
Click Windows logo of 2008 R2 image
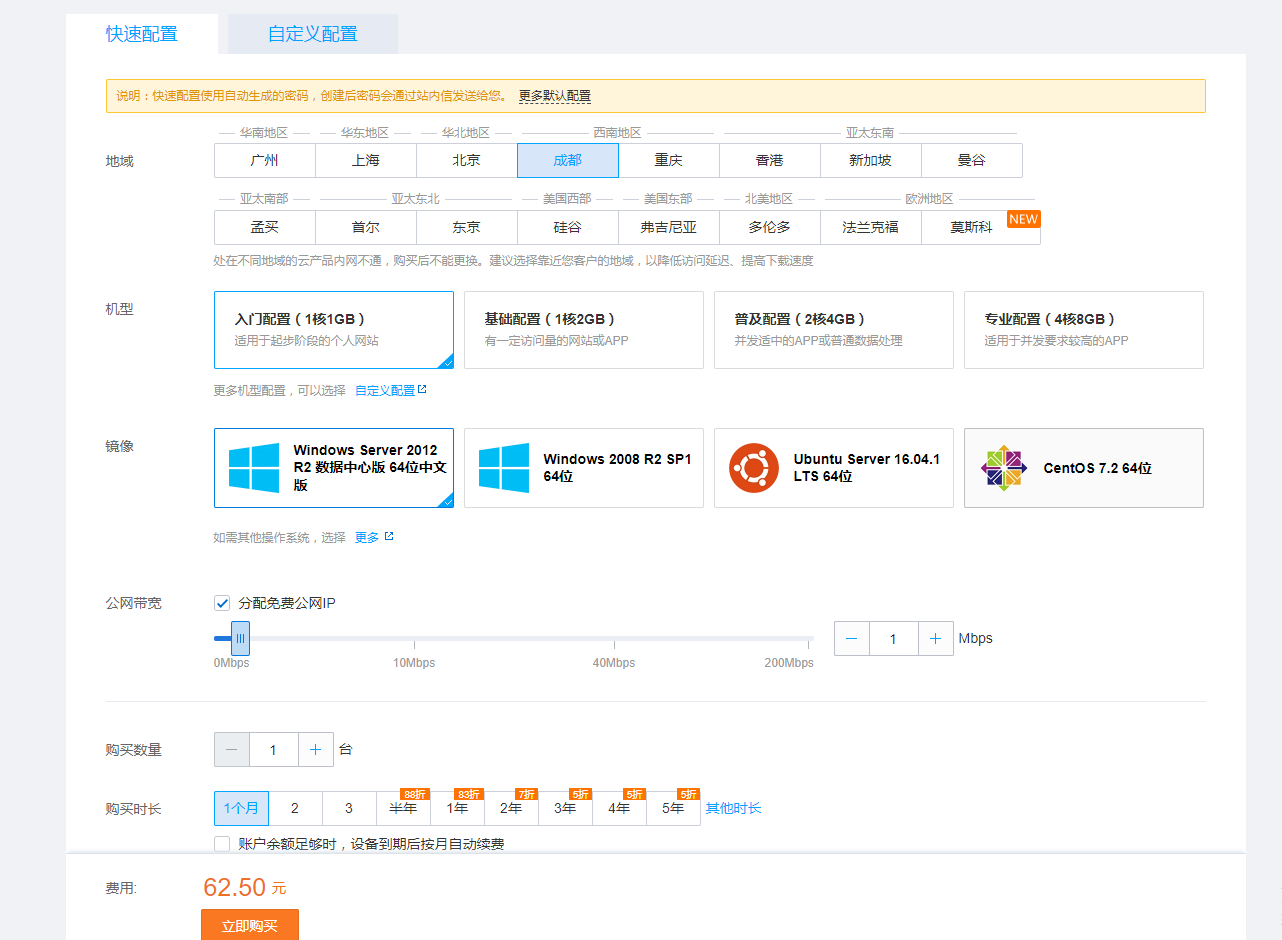pos(504,468)
